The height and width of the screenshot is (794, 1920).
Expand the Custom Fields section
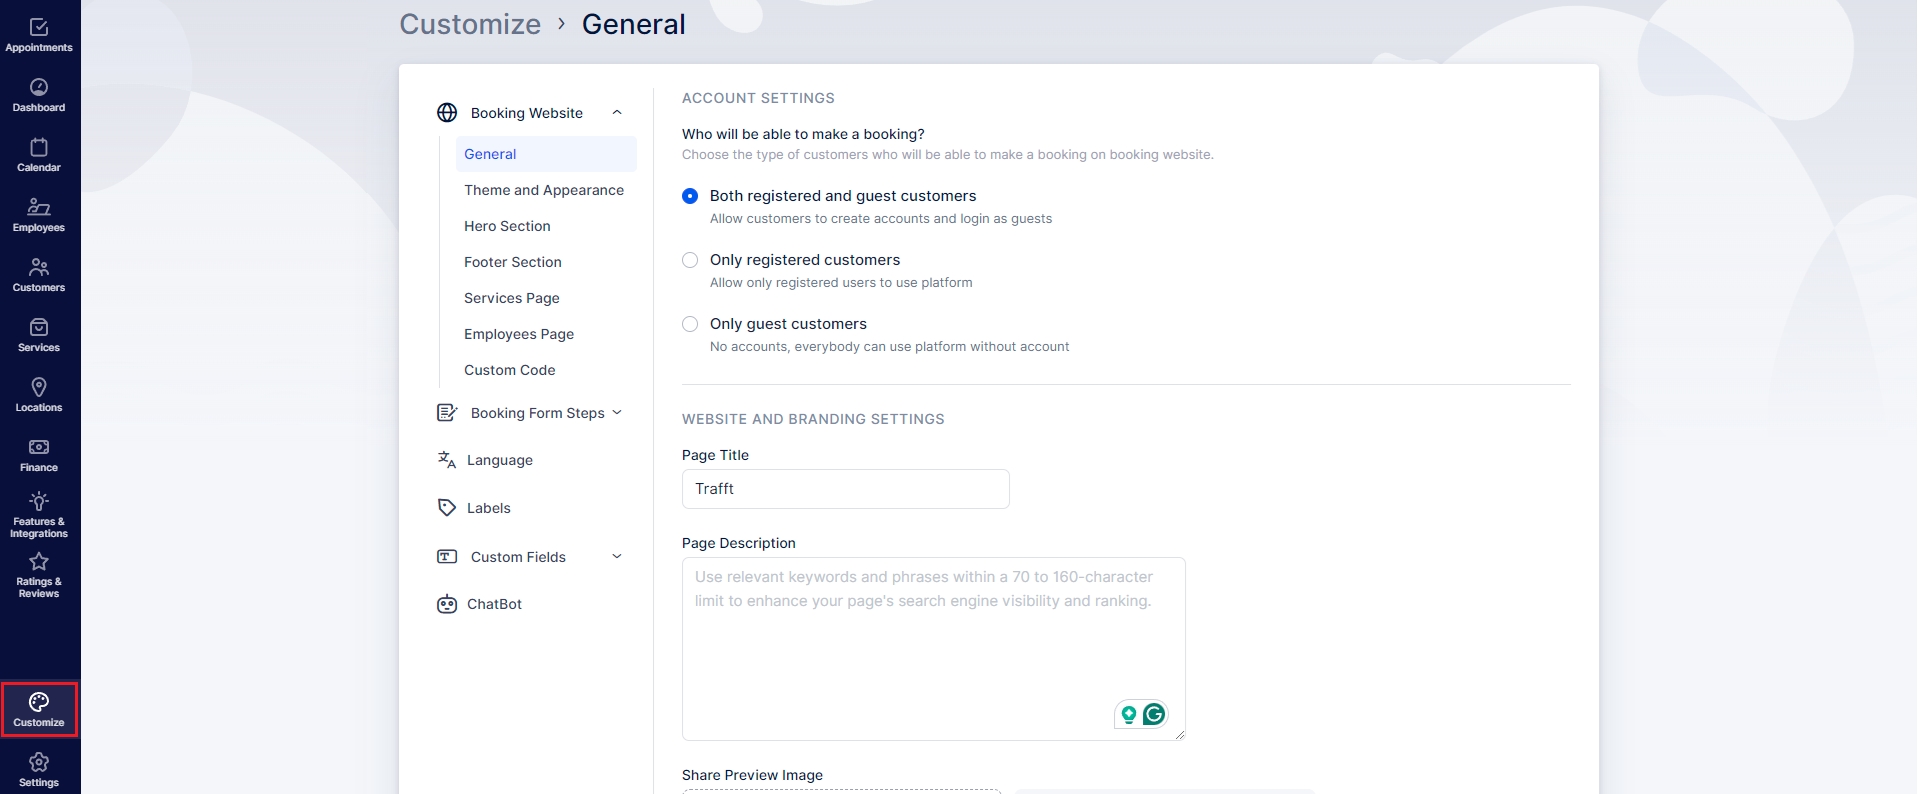pos(617,557)
